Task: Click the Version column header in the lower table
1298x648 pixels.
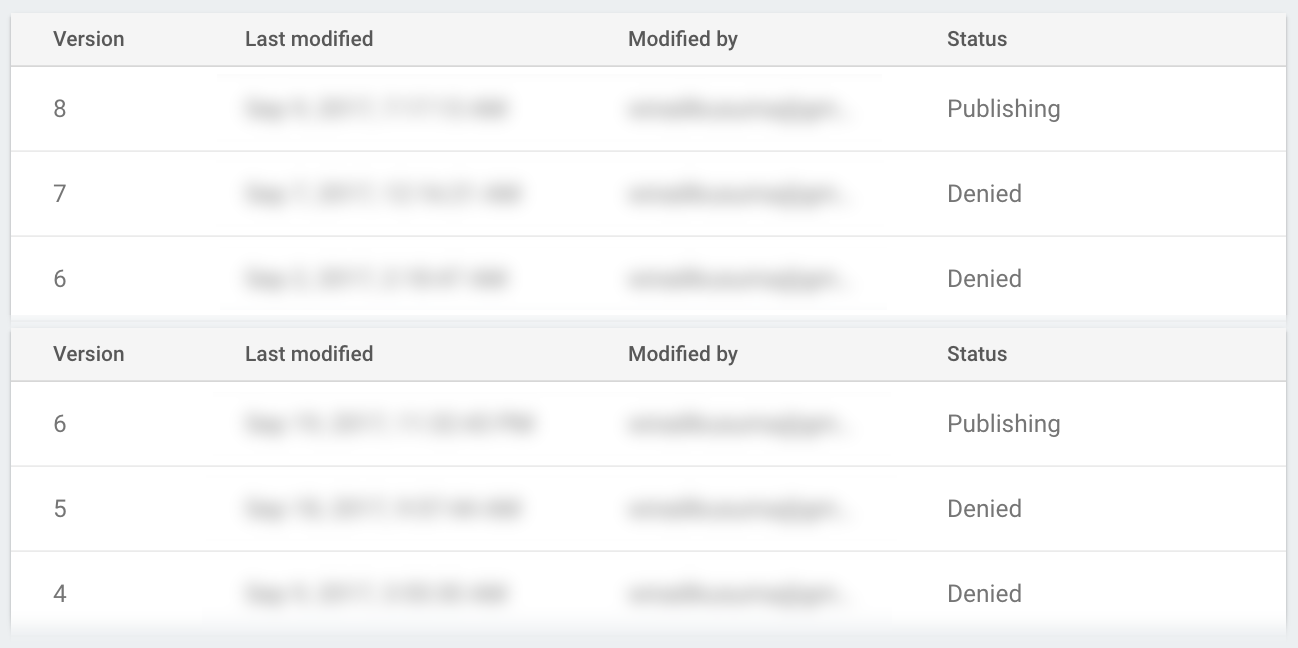Action: tap(89, 354)
